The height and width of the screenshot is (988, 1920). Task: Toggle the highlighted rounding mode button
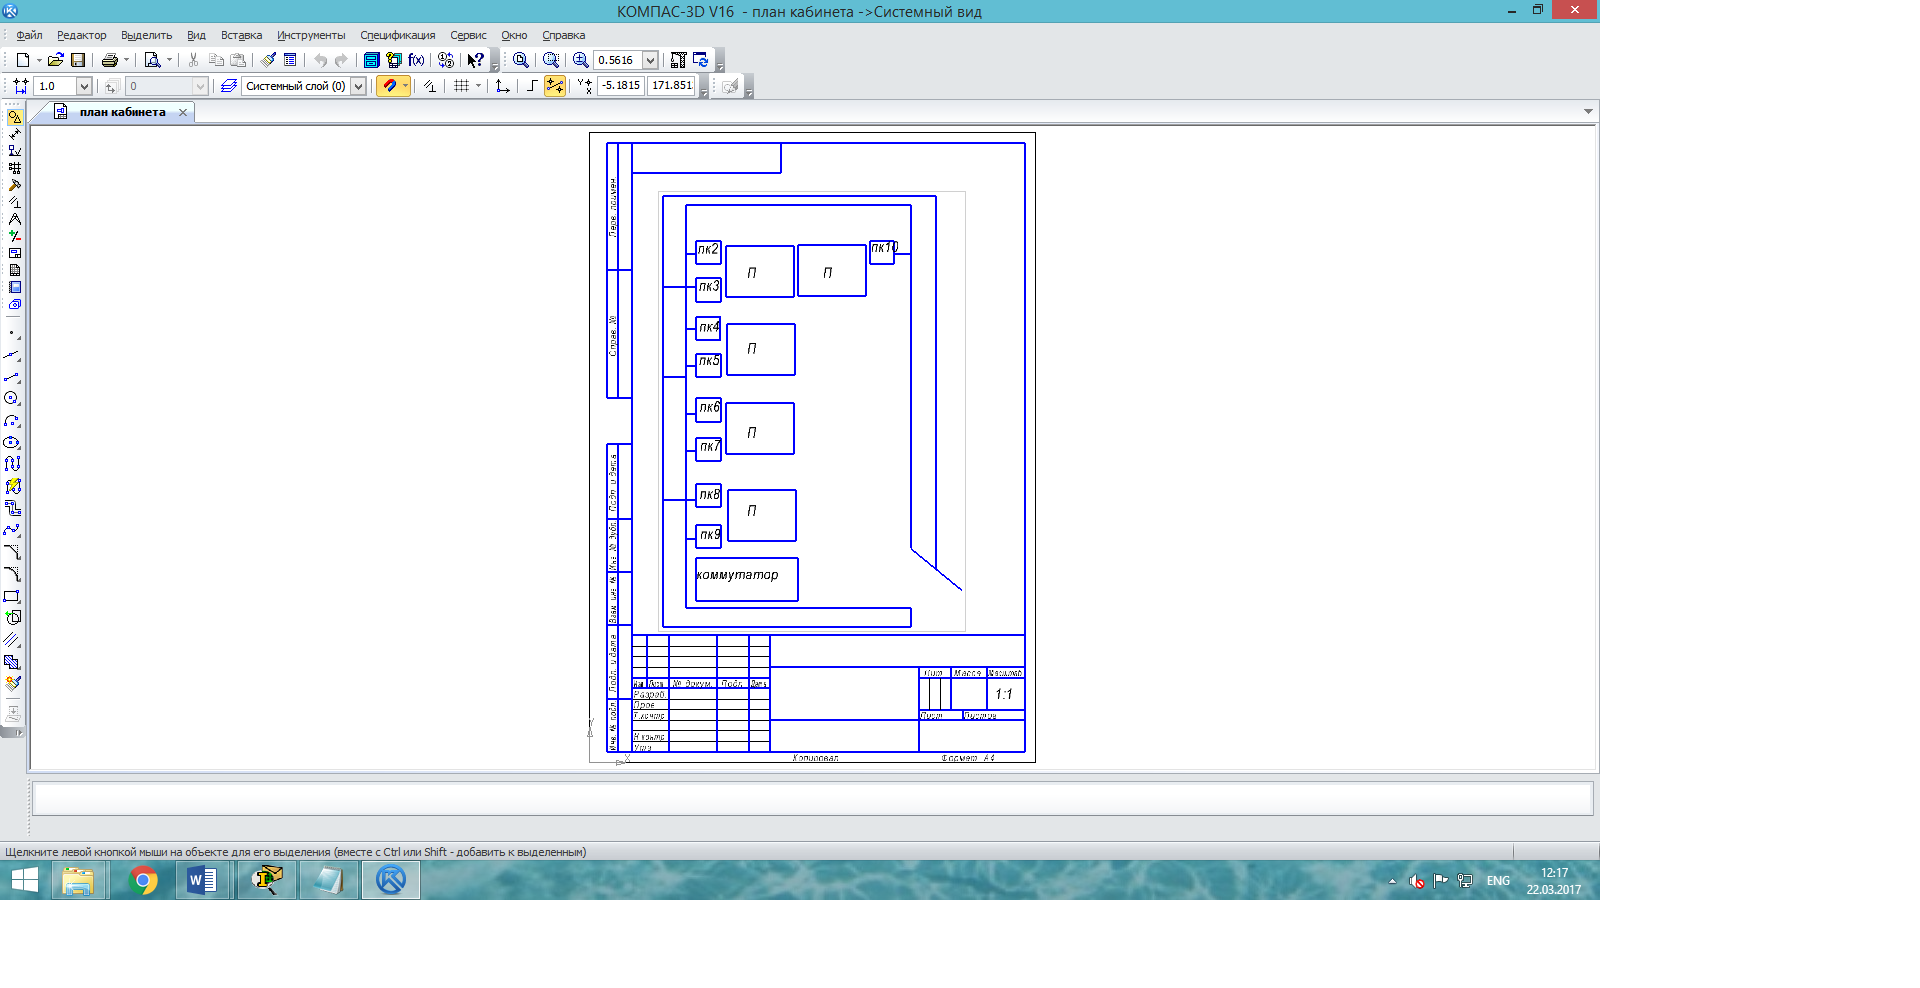click(554, 86)
